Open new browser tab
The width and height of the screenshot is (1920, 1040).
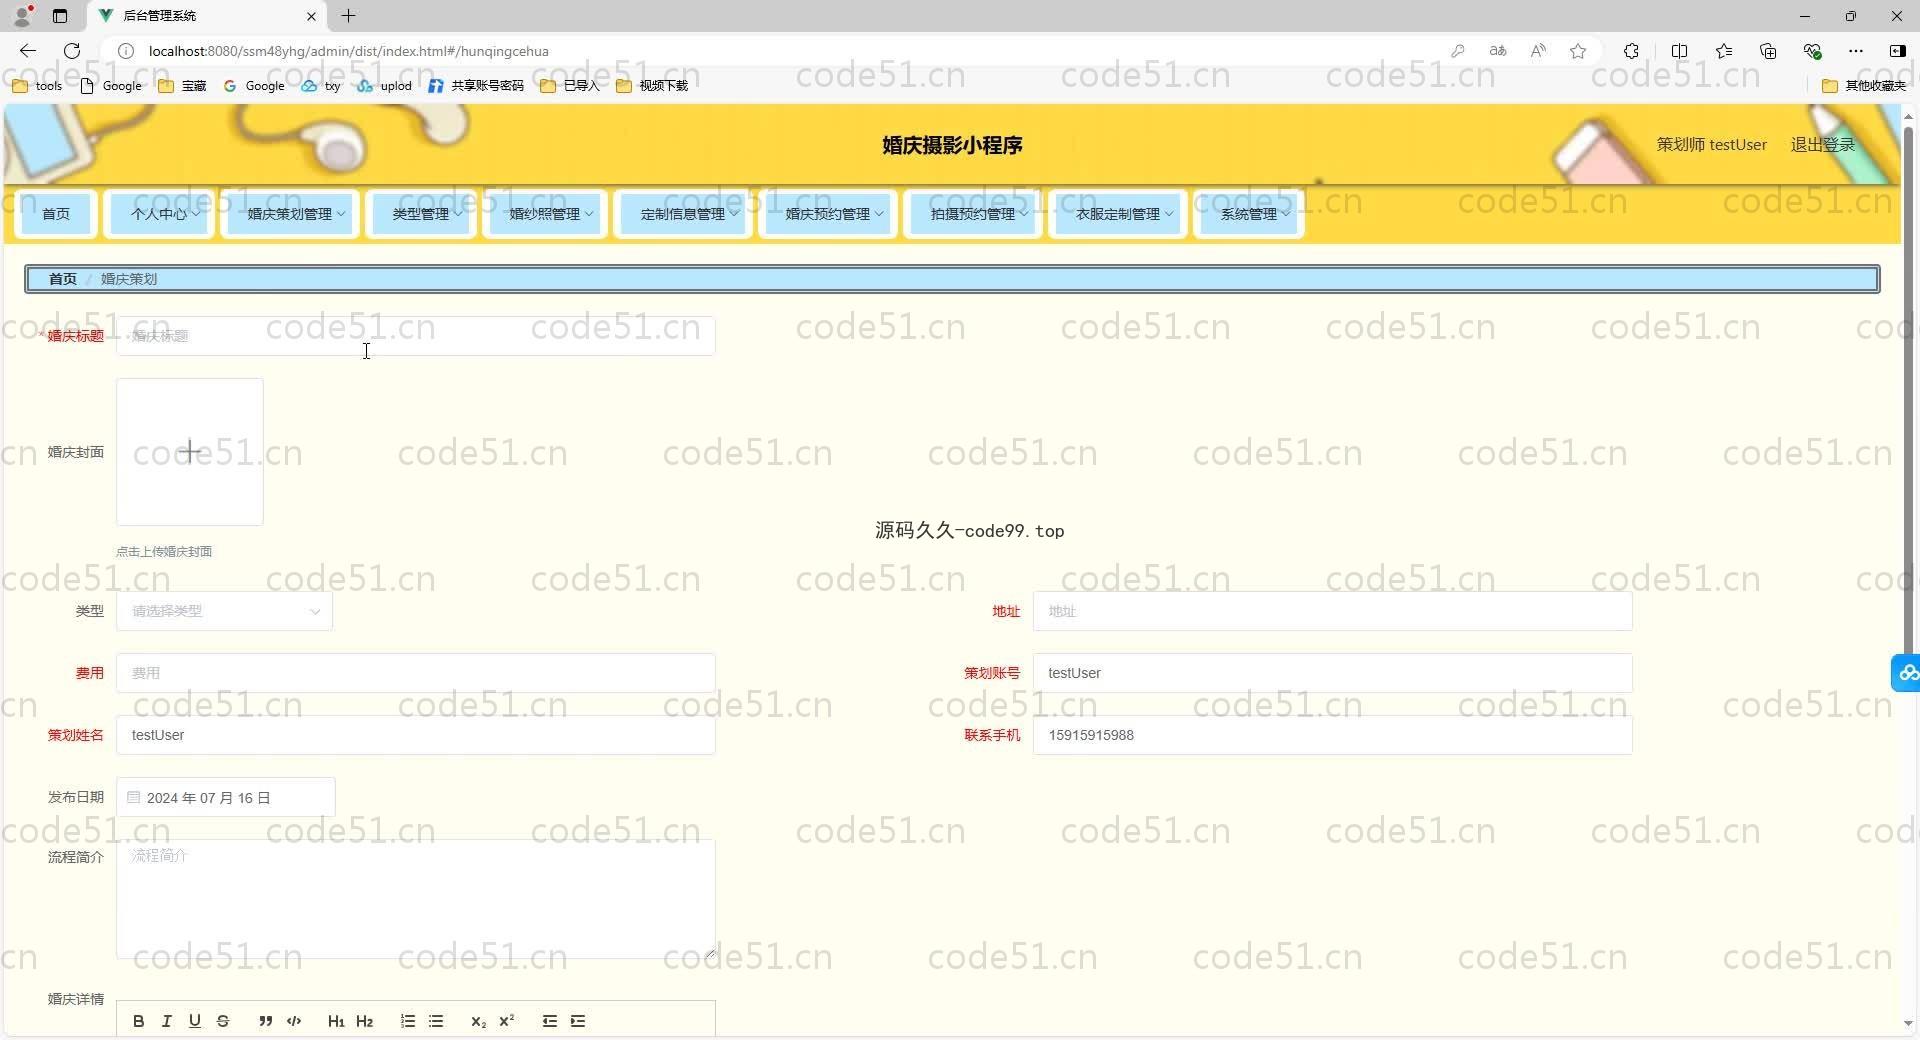point(348,16)
